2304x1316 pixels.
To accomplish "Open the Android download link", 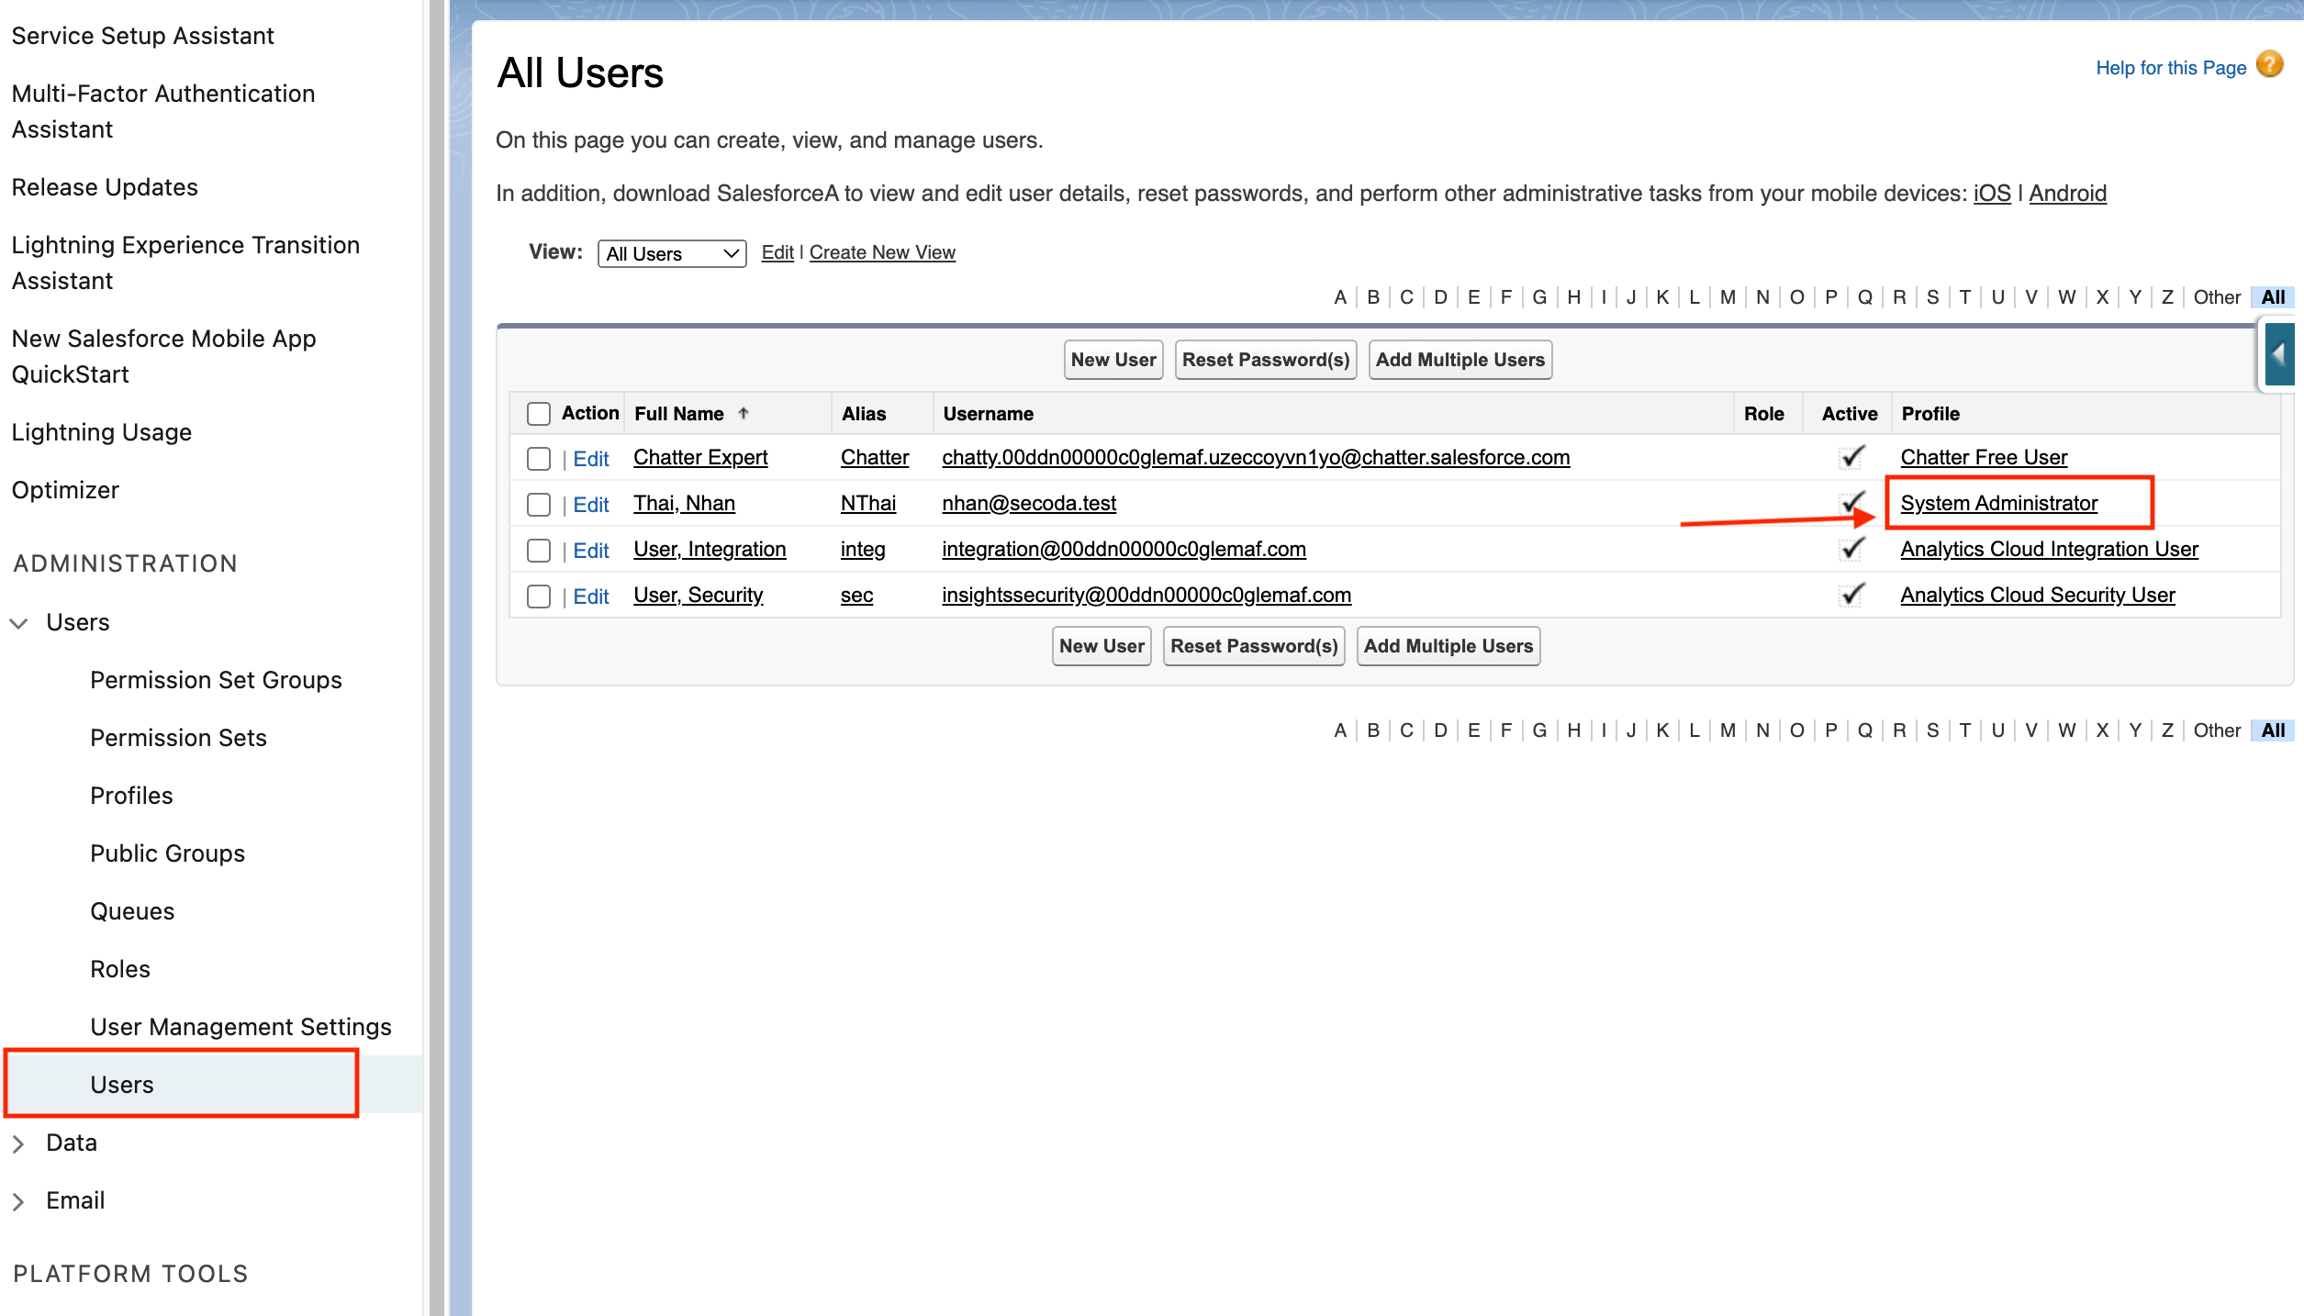I will tap(2067, 193).
